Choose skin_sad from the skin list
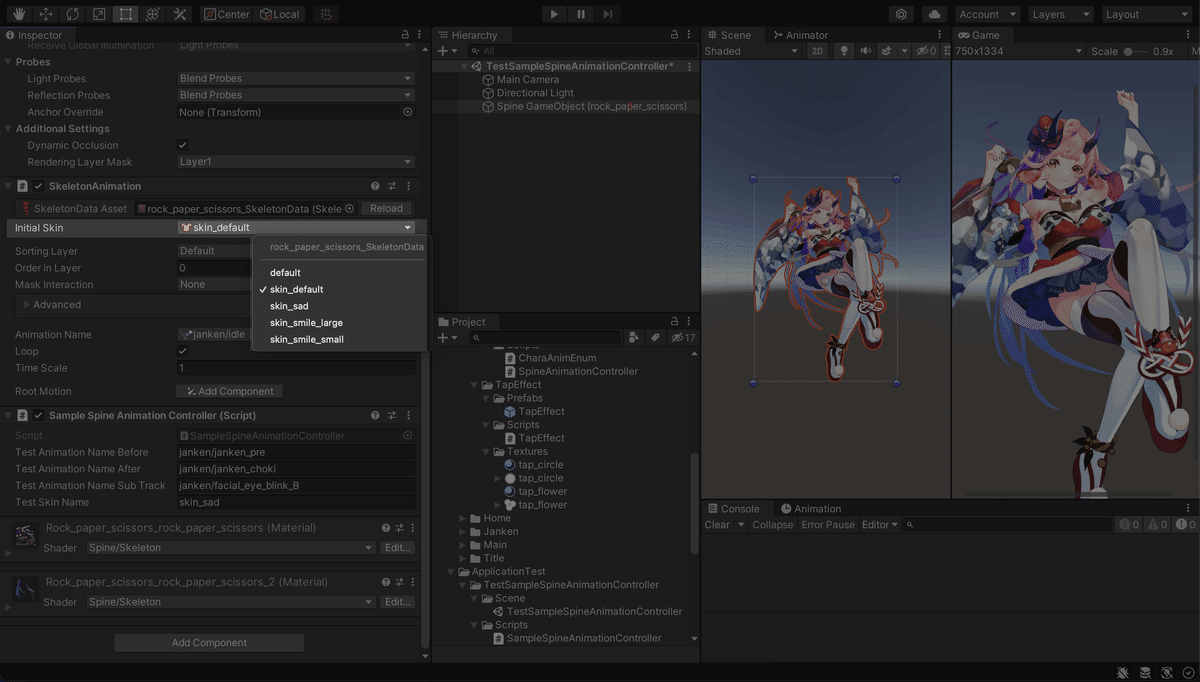 coord(289,306)
